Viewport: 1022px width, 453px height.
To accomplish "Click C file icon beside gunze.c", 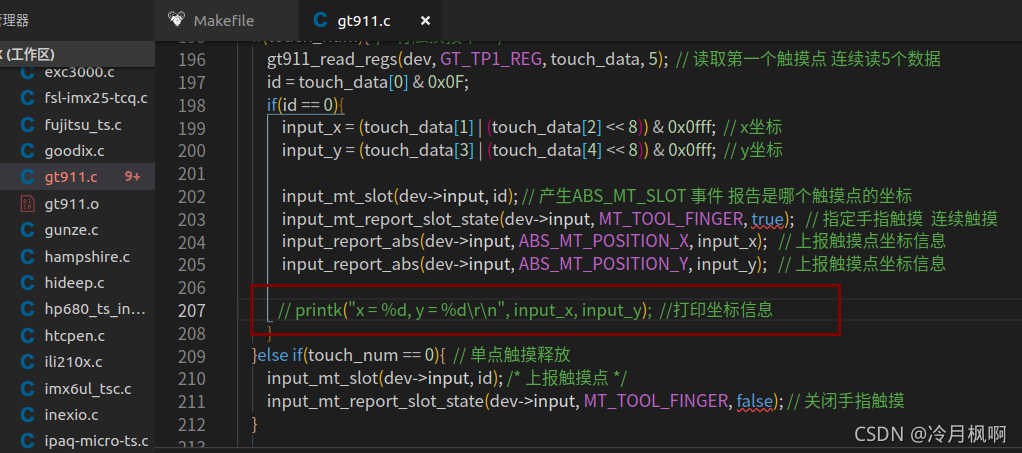I will 27,230.
